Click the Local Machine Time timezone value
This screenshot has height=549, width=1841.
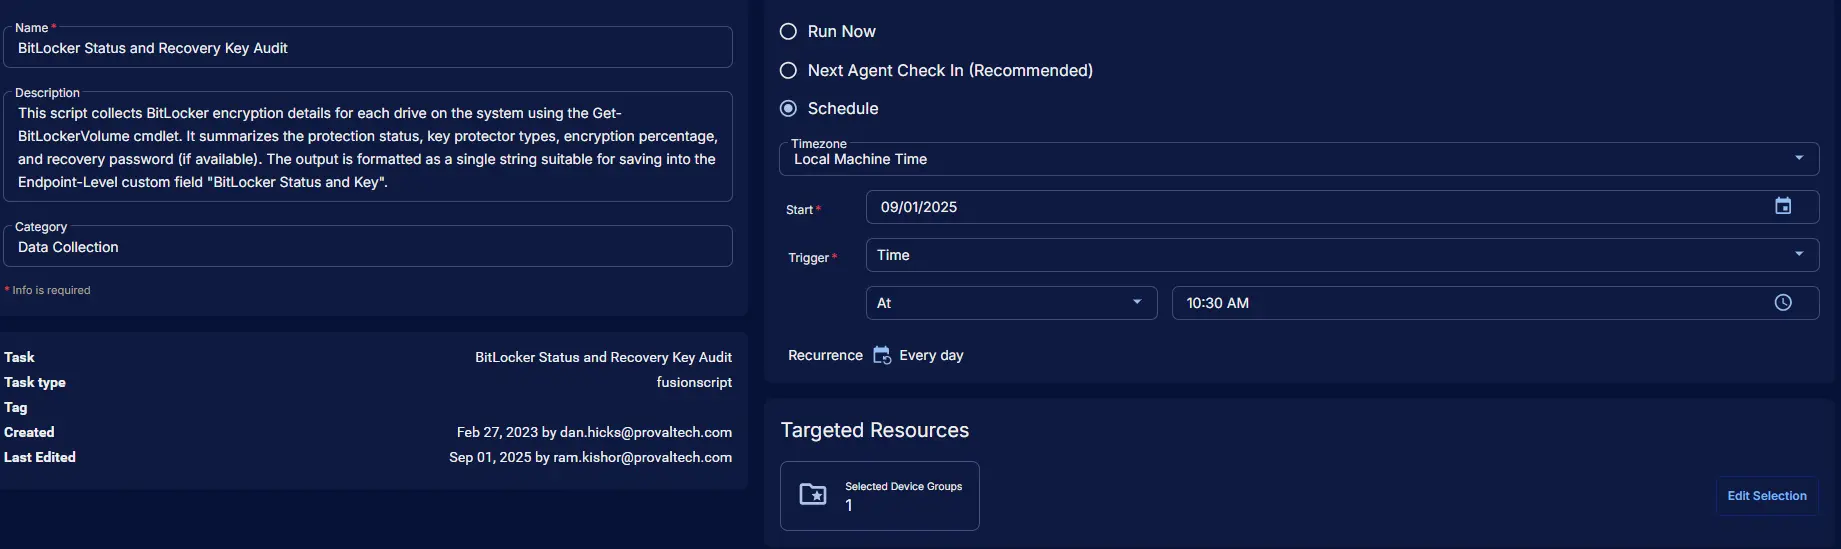pyautogui.click(x=860, y=159)
